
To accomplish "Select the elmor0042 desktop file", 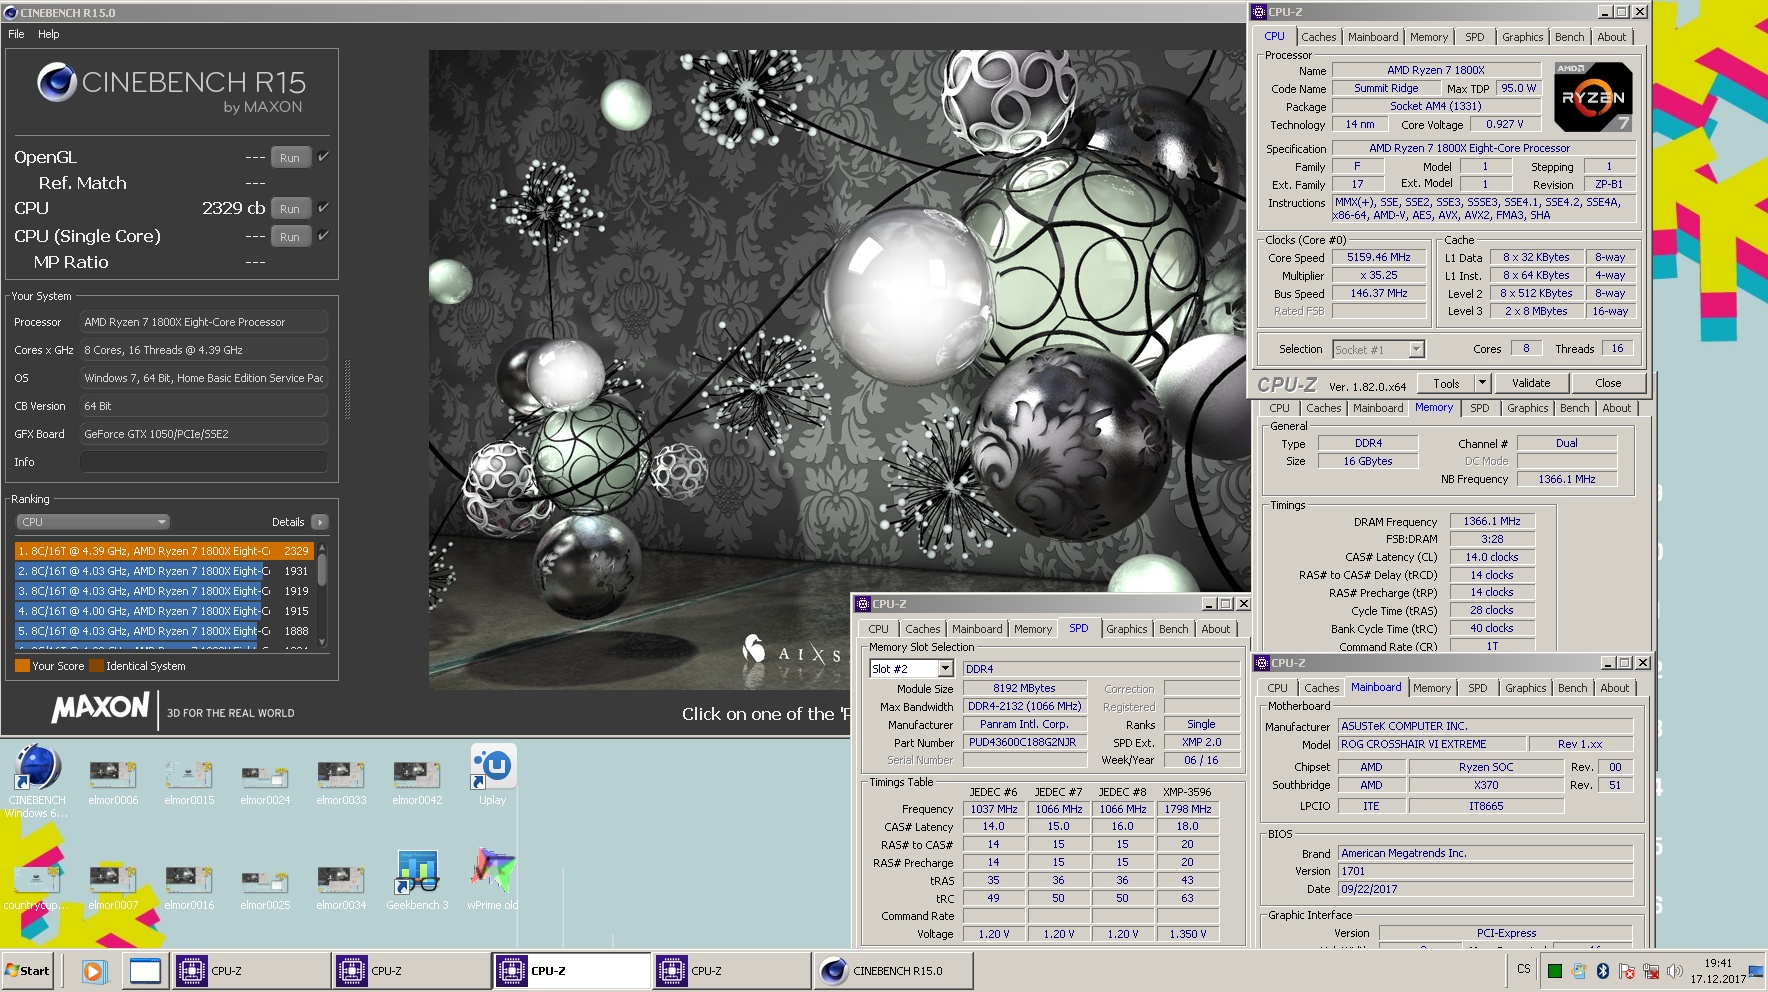I will [x=417, y=782].
